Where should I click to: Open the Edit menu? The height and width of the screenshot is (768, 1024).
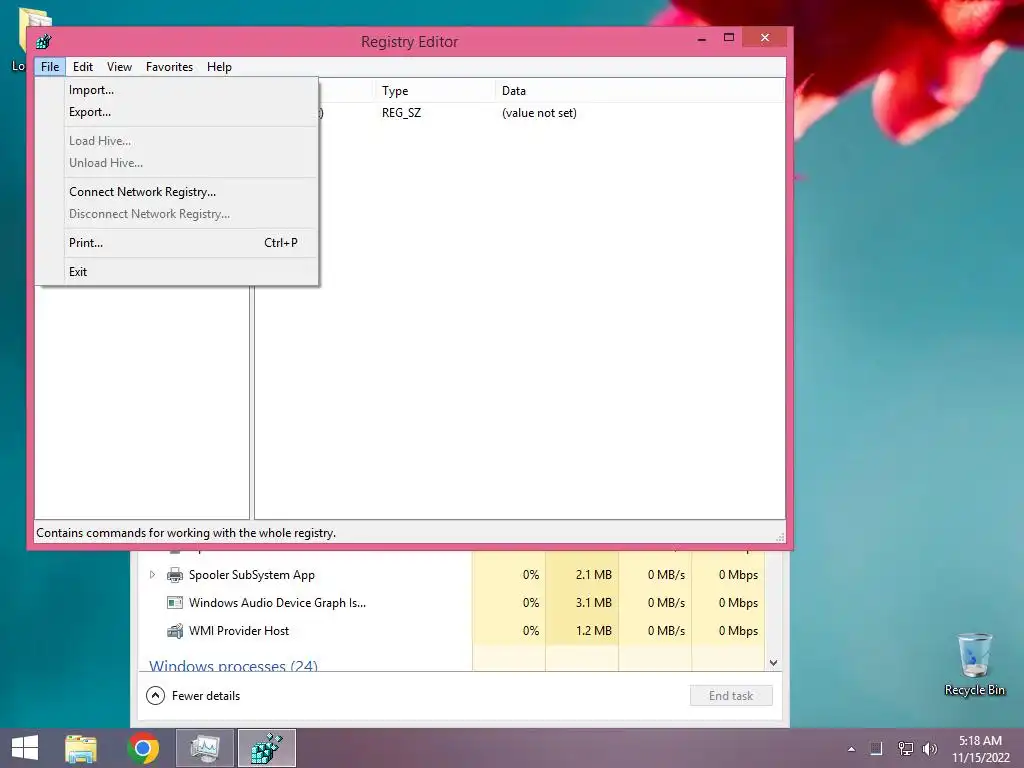[x=83, y=67]
